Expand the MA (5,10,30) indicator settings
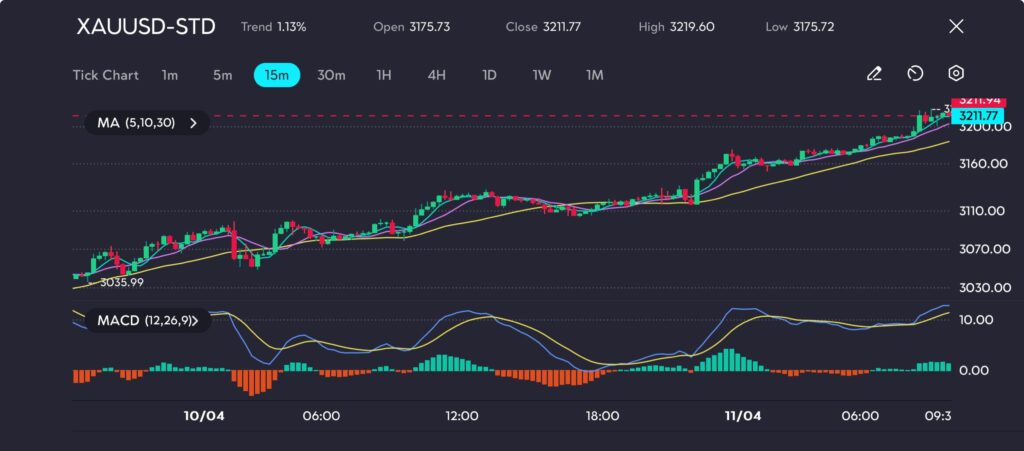 [147, 123]
